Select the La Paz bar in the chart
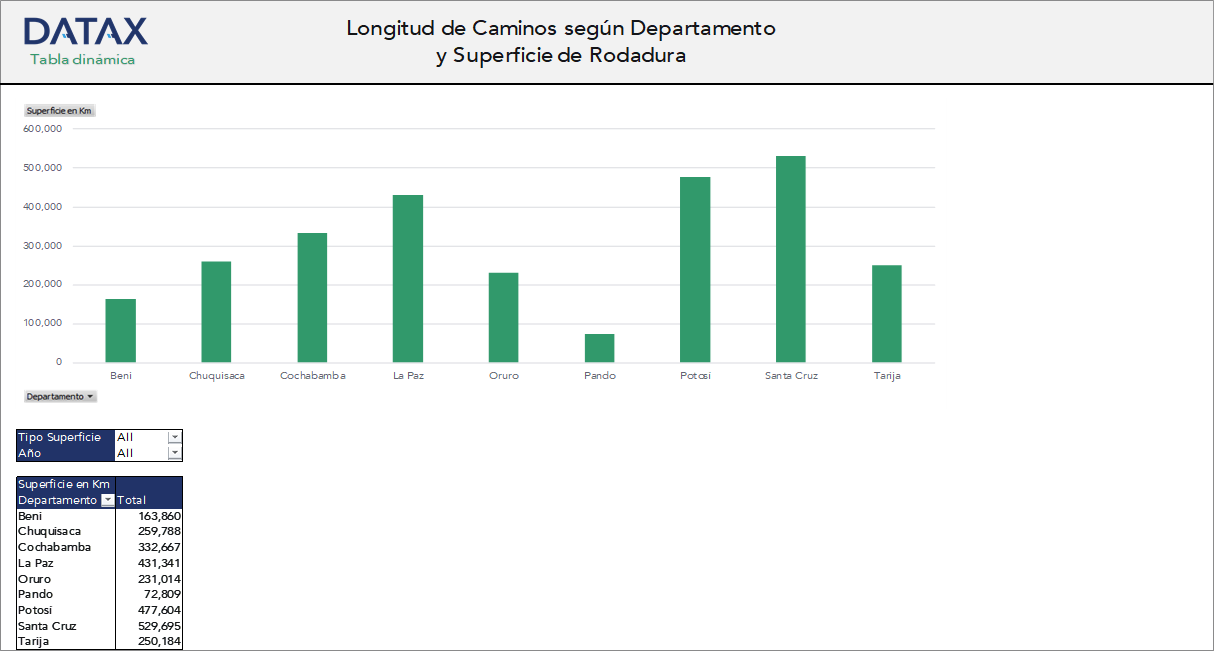 point(408,280)
